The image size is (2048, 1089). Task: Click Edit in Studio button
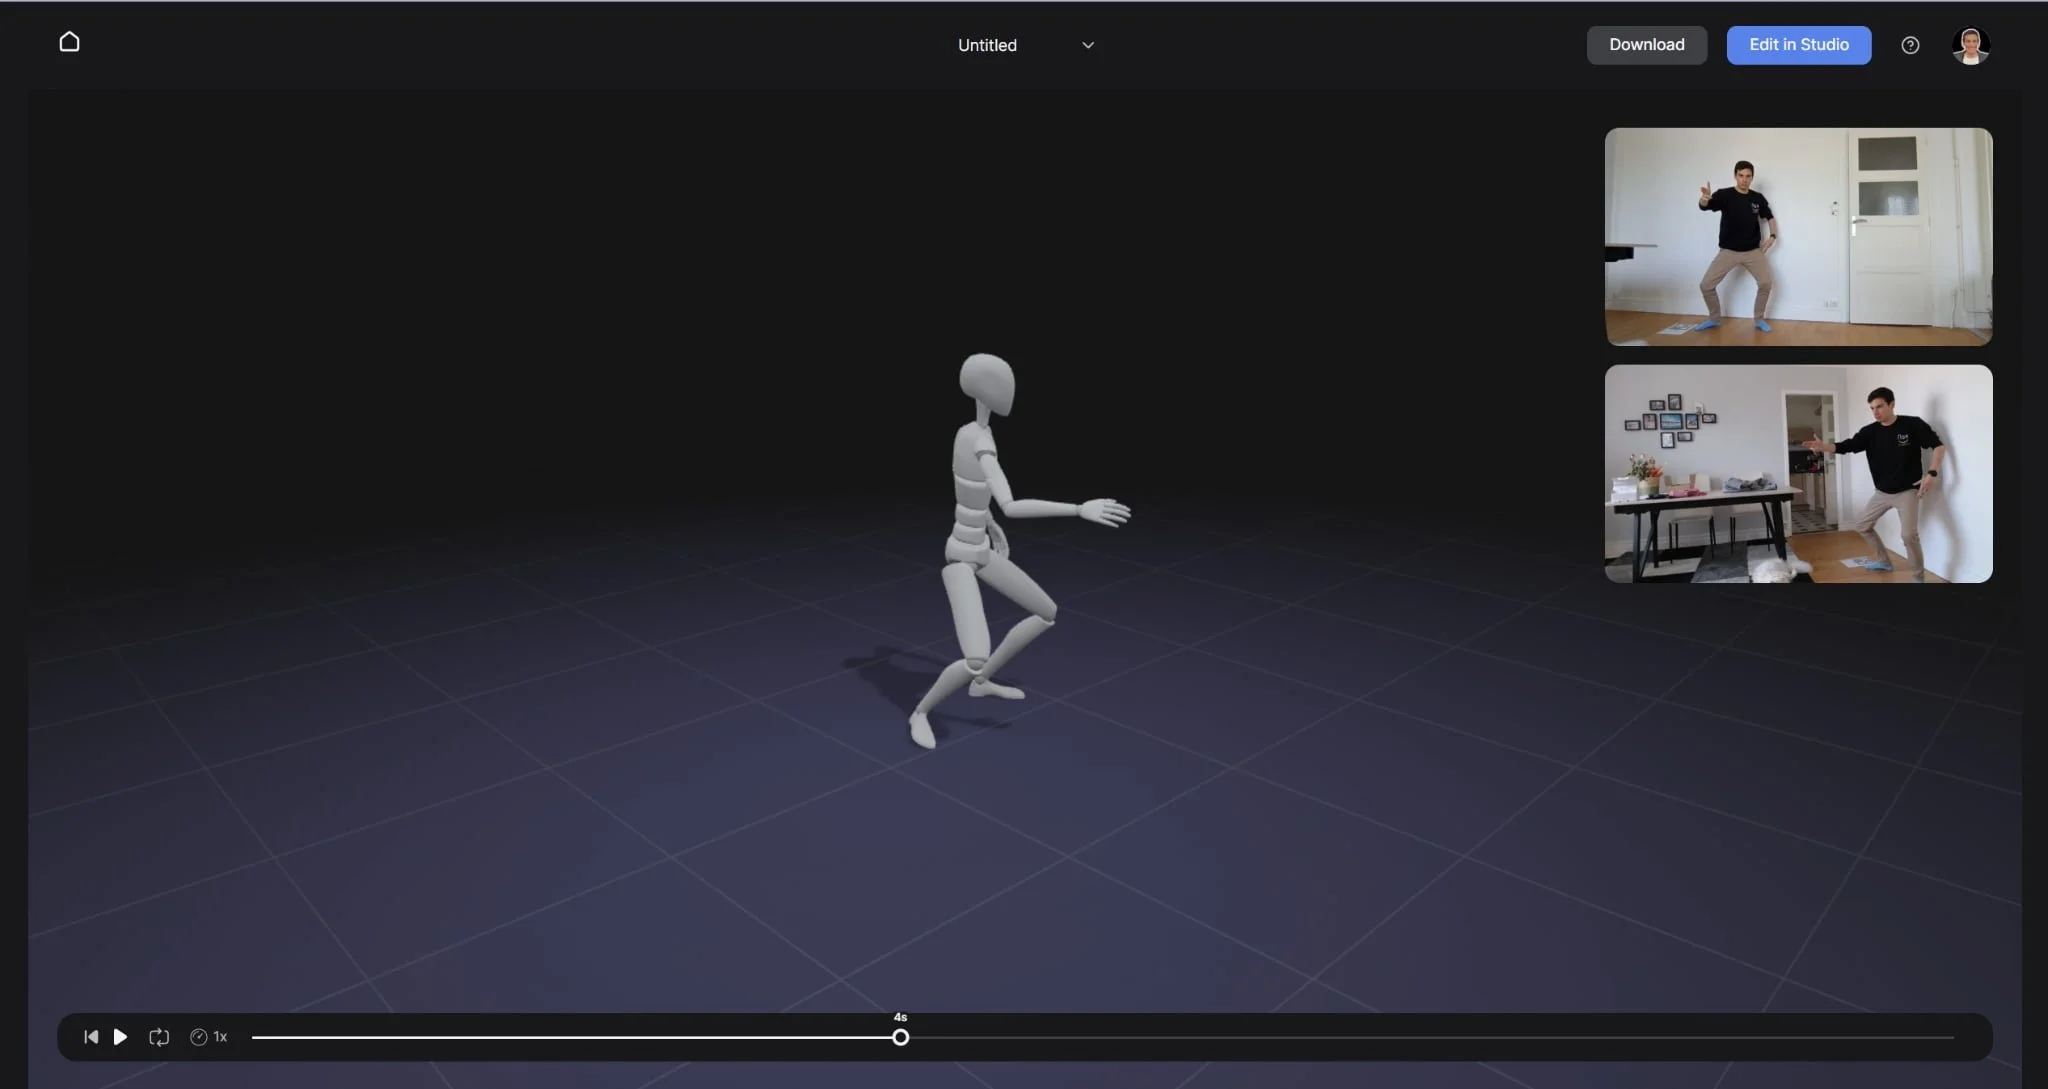pyautogui.click(x=1798, y=45)
